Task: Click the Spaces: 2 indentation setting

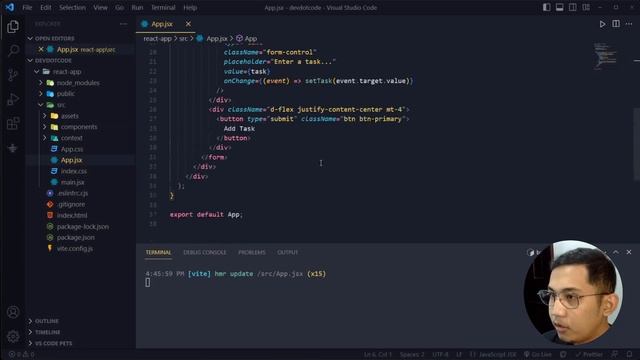Action: 412,354
